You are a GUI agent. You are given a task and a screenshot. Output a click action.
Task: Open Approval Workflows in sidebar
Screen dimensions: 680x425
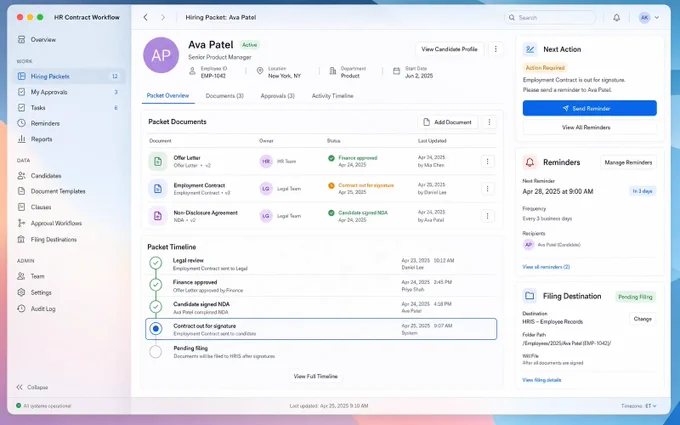click(x=56, y=223)
